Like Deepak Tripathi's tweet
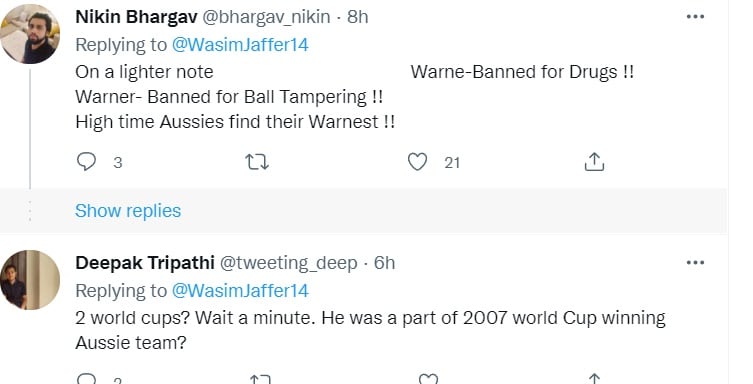 click(428, 379)
